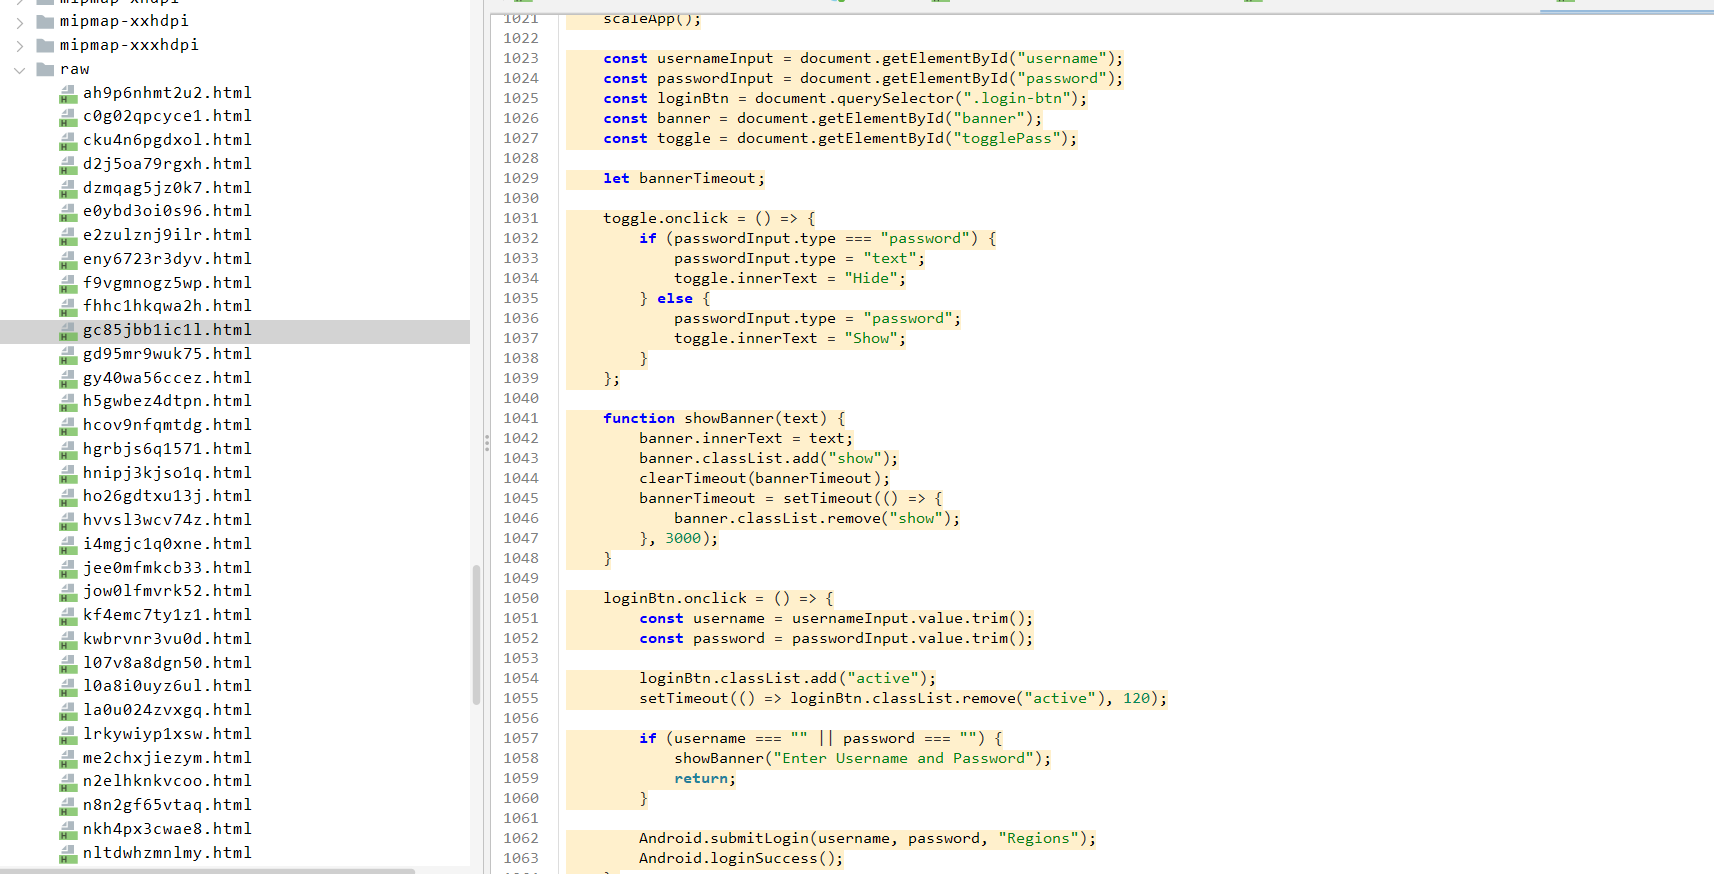Open jow0lfmvrk52.html in the tree
This screenshot has width=1714, height=874.
point(167,591)
